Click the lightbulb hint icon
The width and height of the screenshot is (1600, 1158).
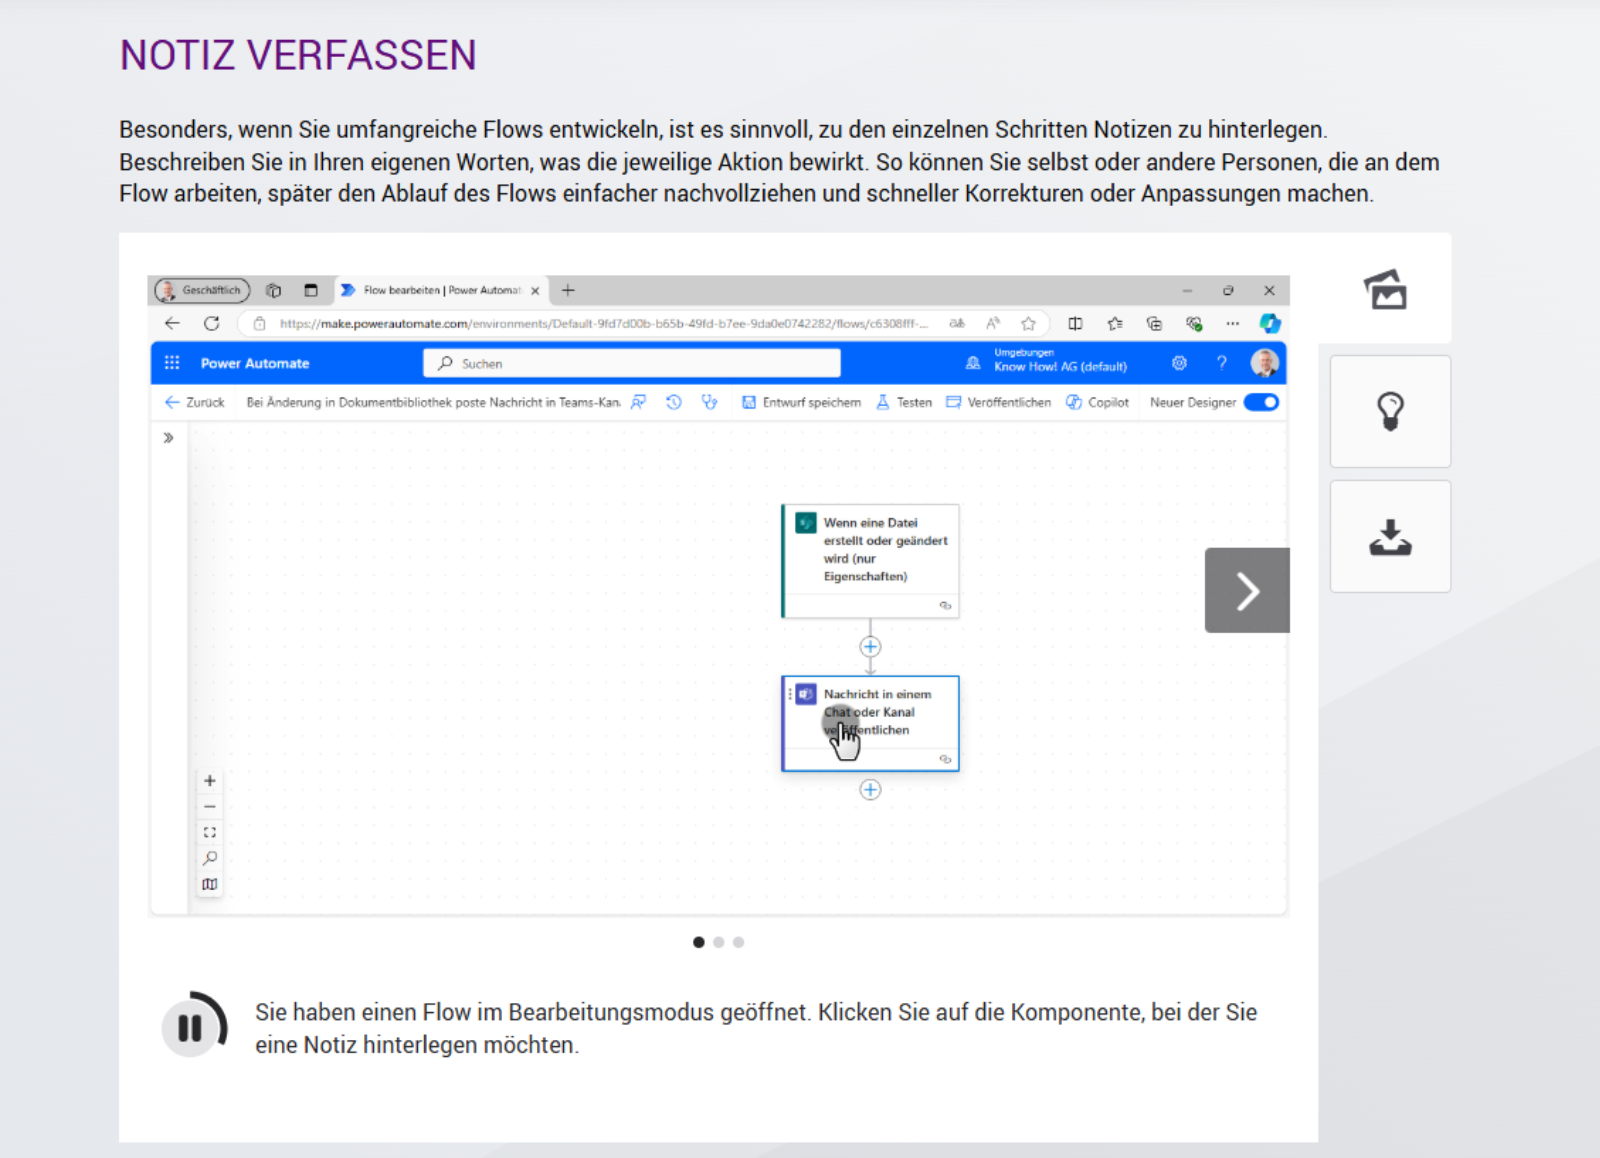[1390, 411]
